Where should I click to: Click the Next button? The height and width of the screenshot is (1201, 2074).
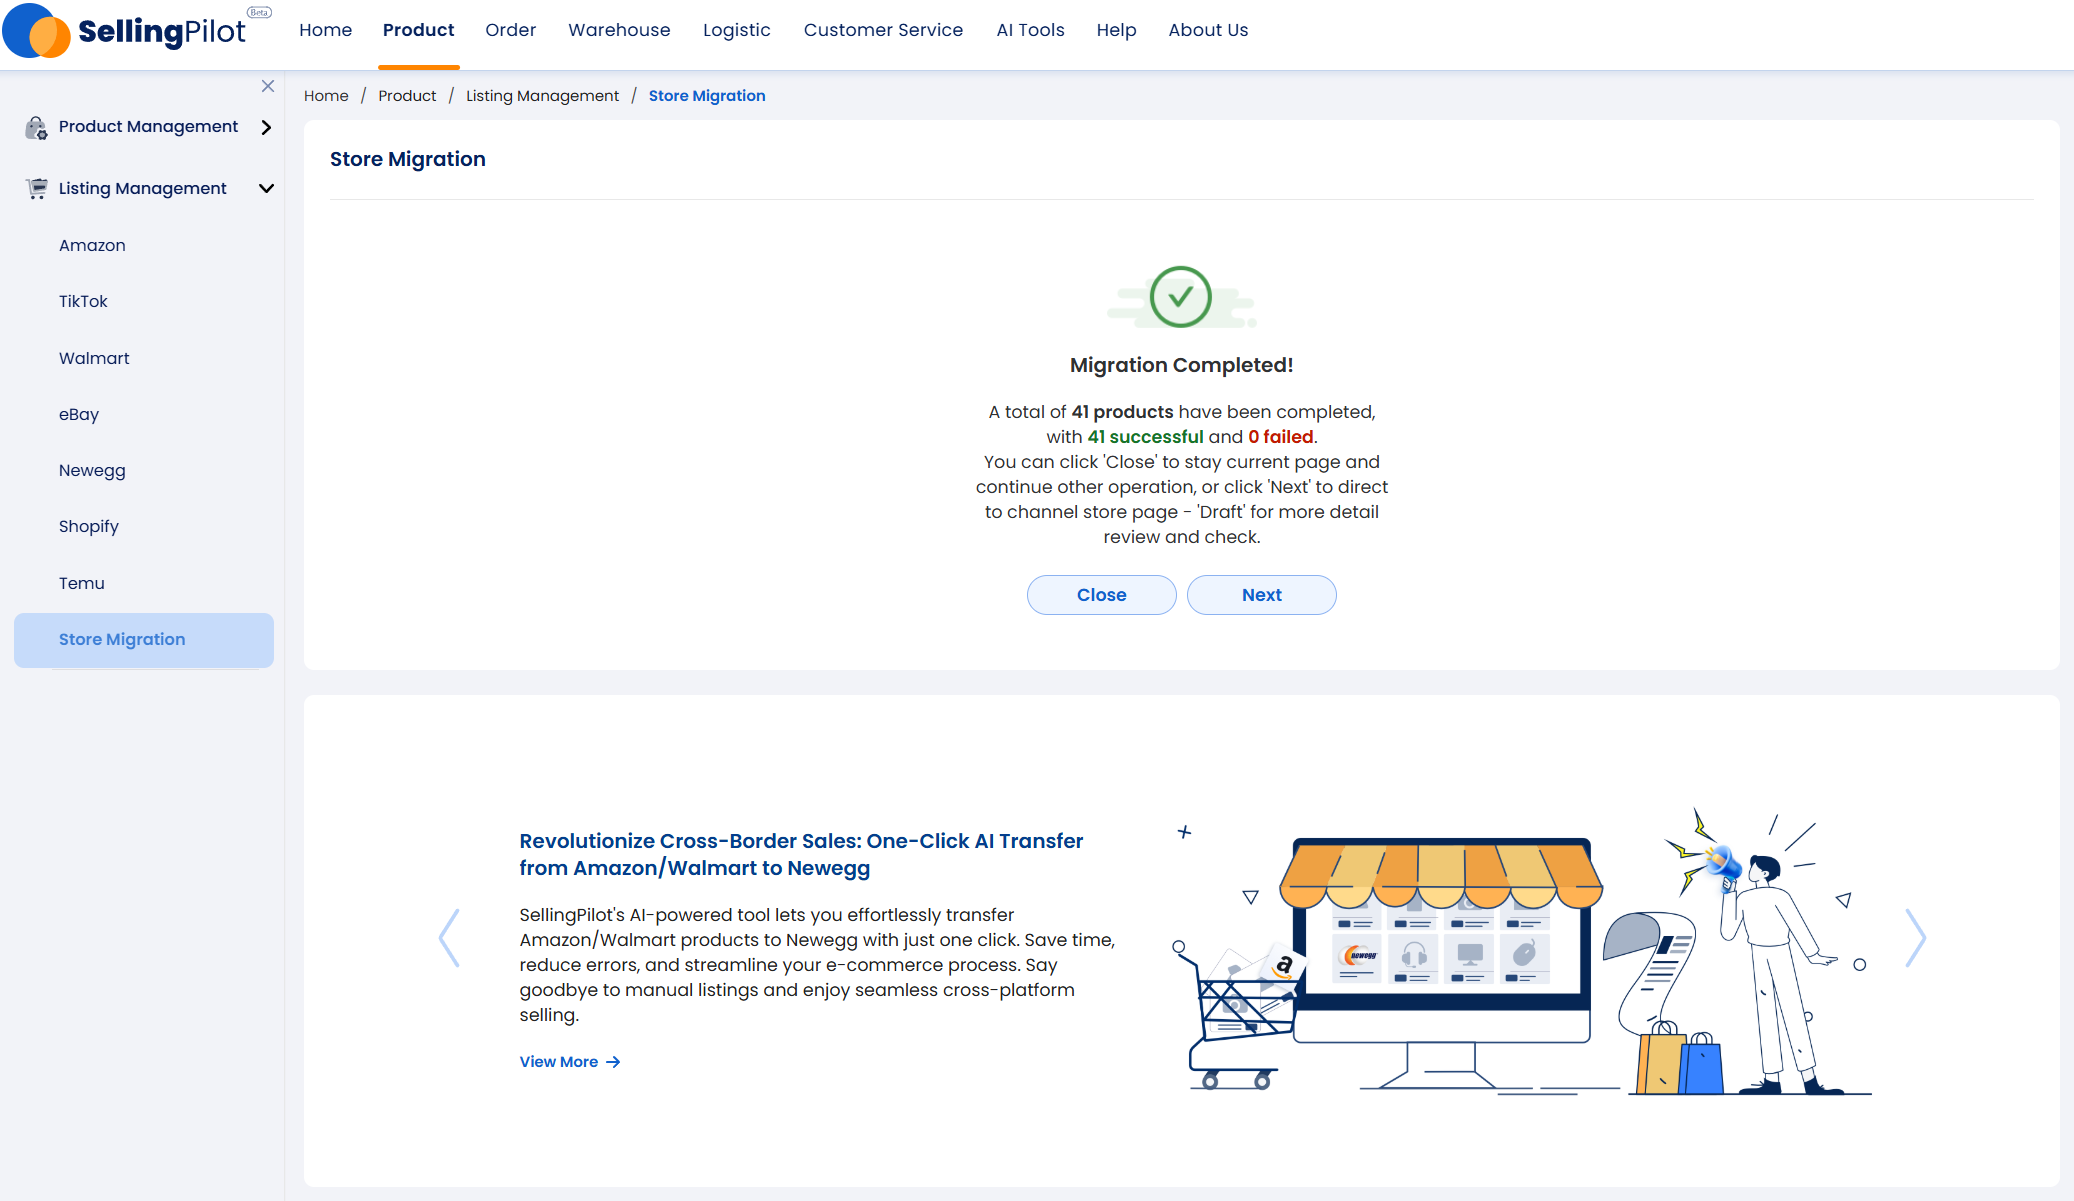(1261, 595)
